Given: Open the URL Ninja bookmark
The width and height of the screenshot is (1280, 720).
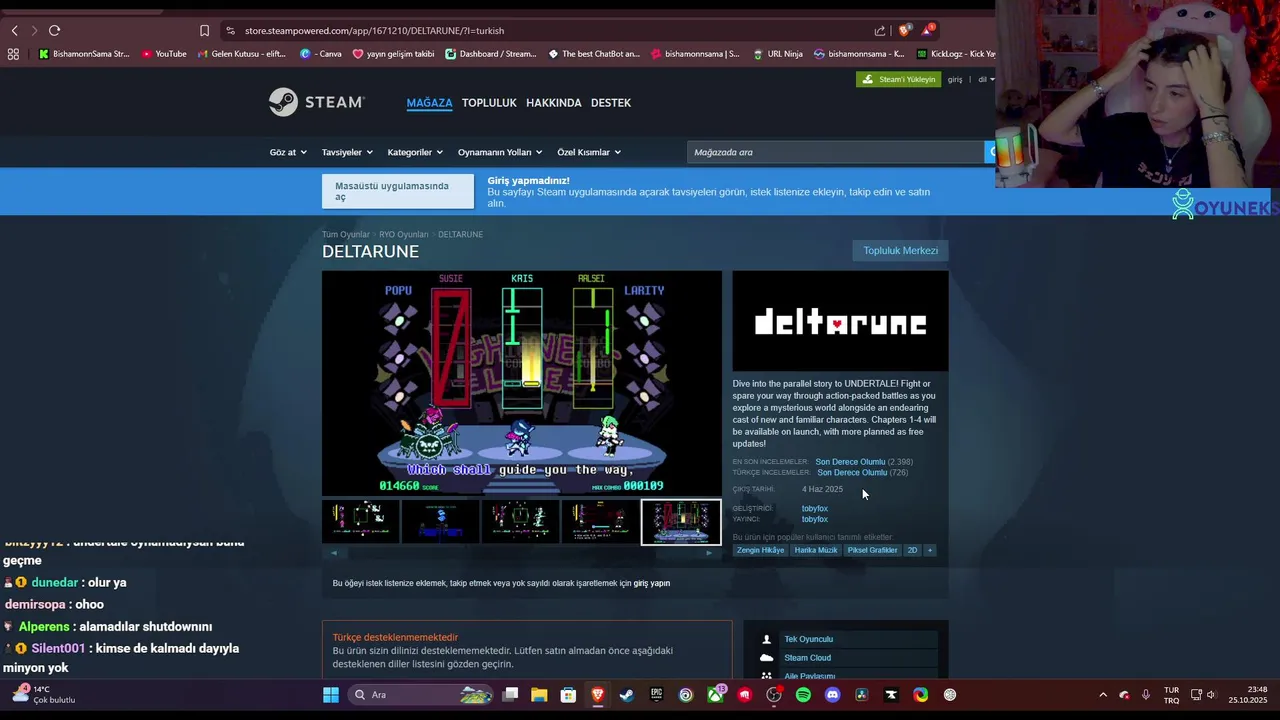Looking at the screenshot, I should point(776,54).
